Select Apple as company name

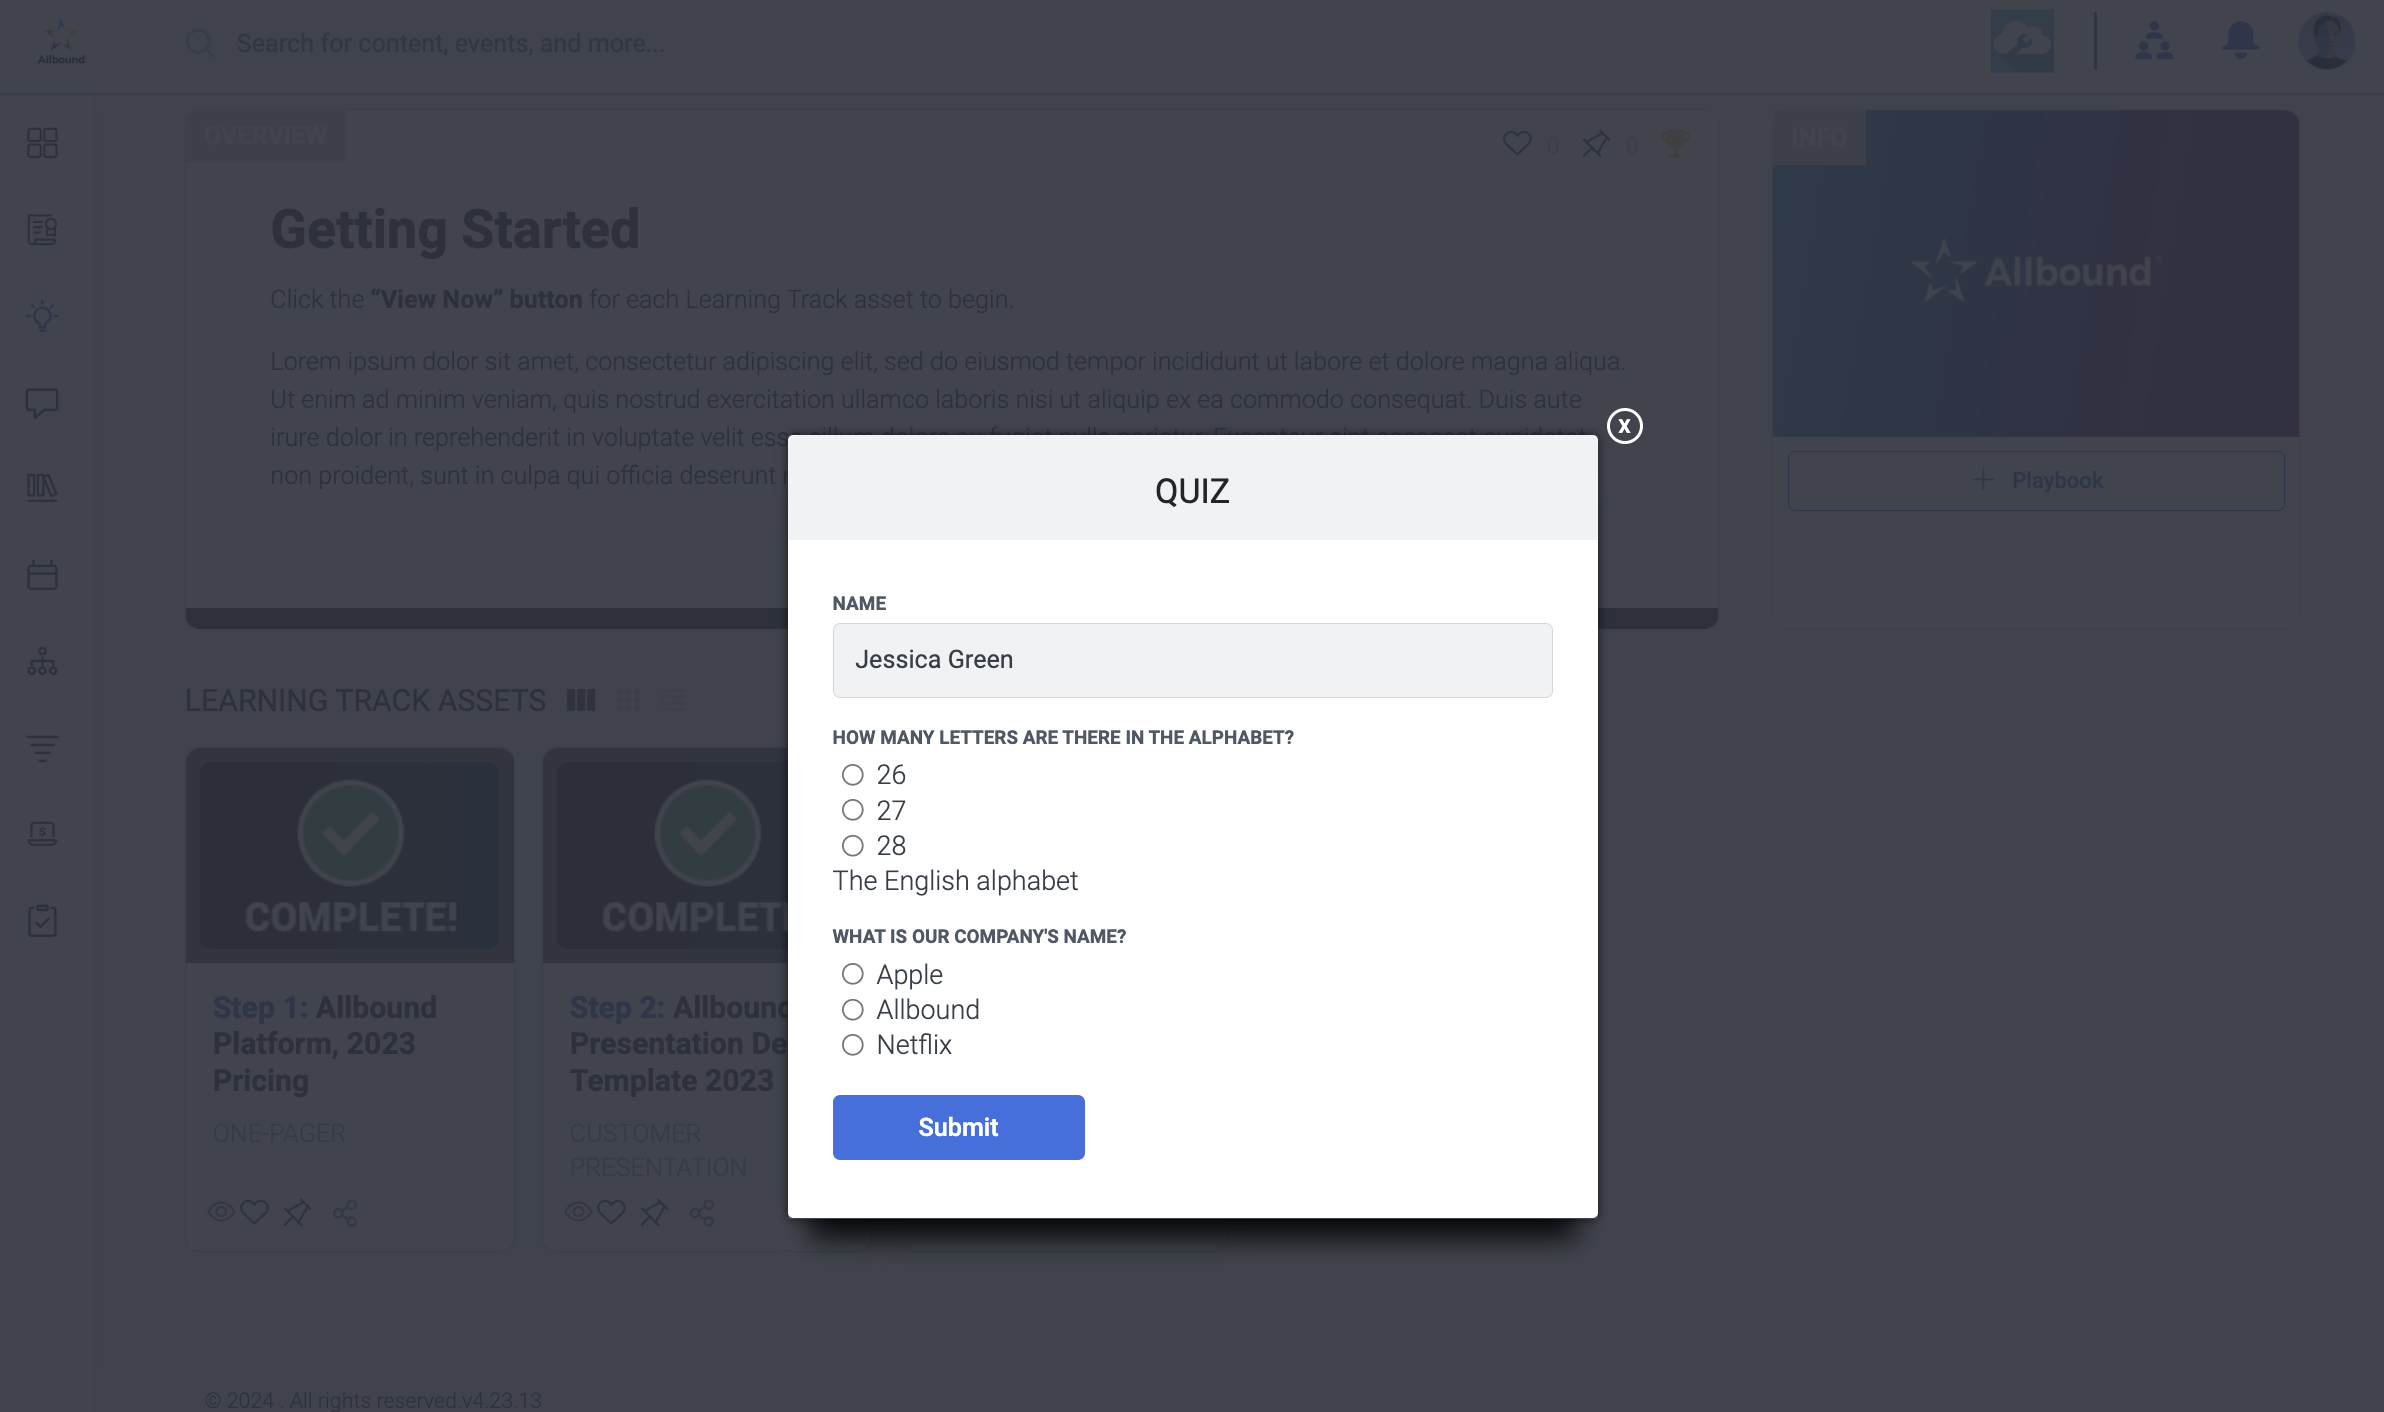pyautogui.click(x=852, y=974)
